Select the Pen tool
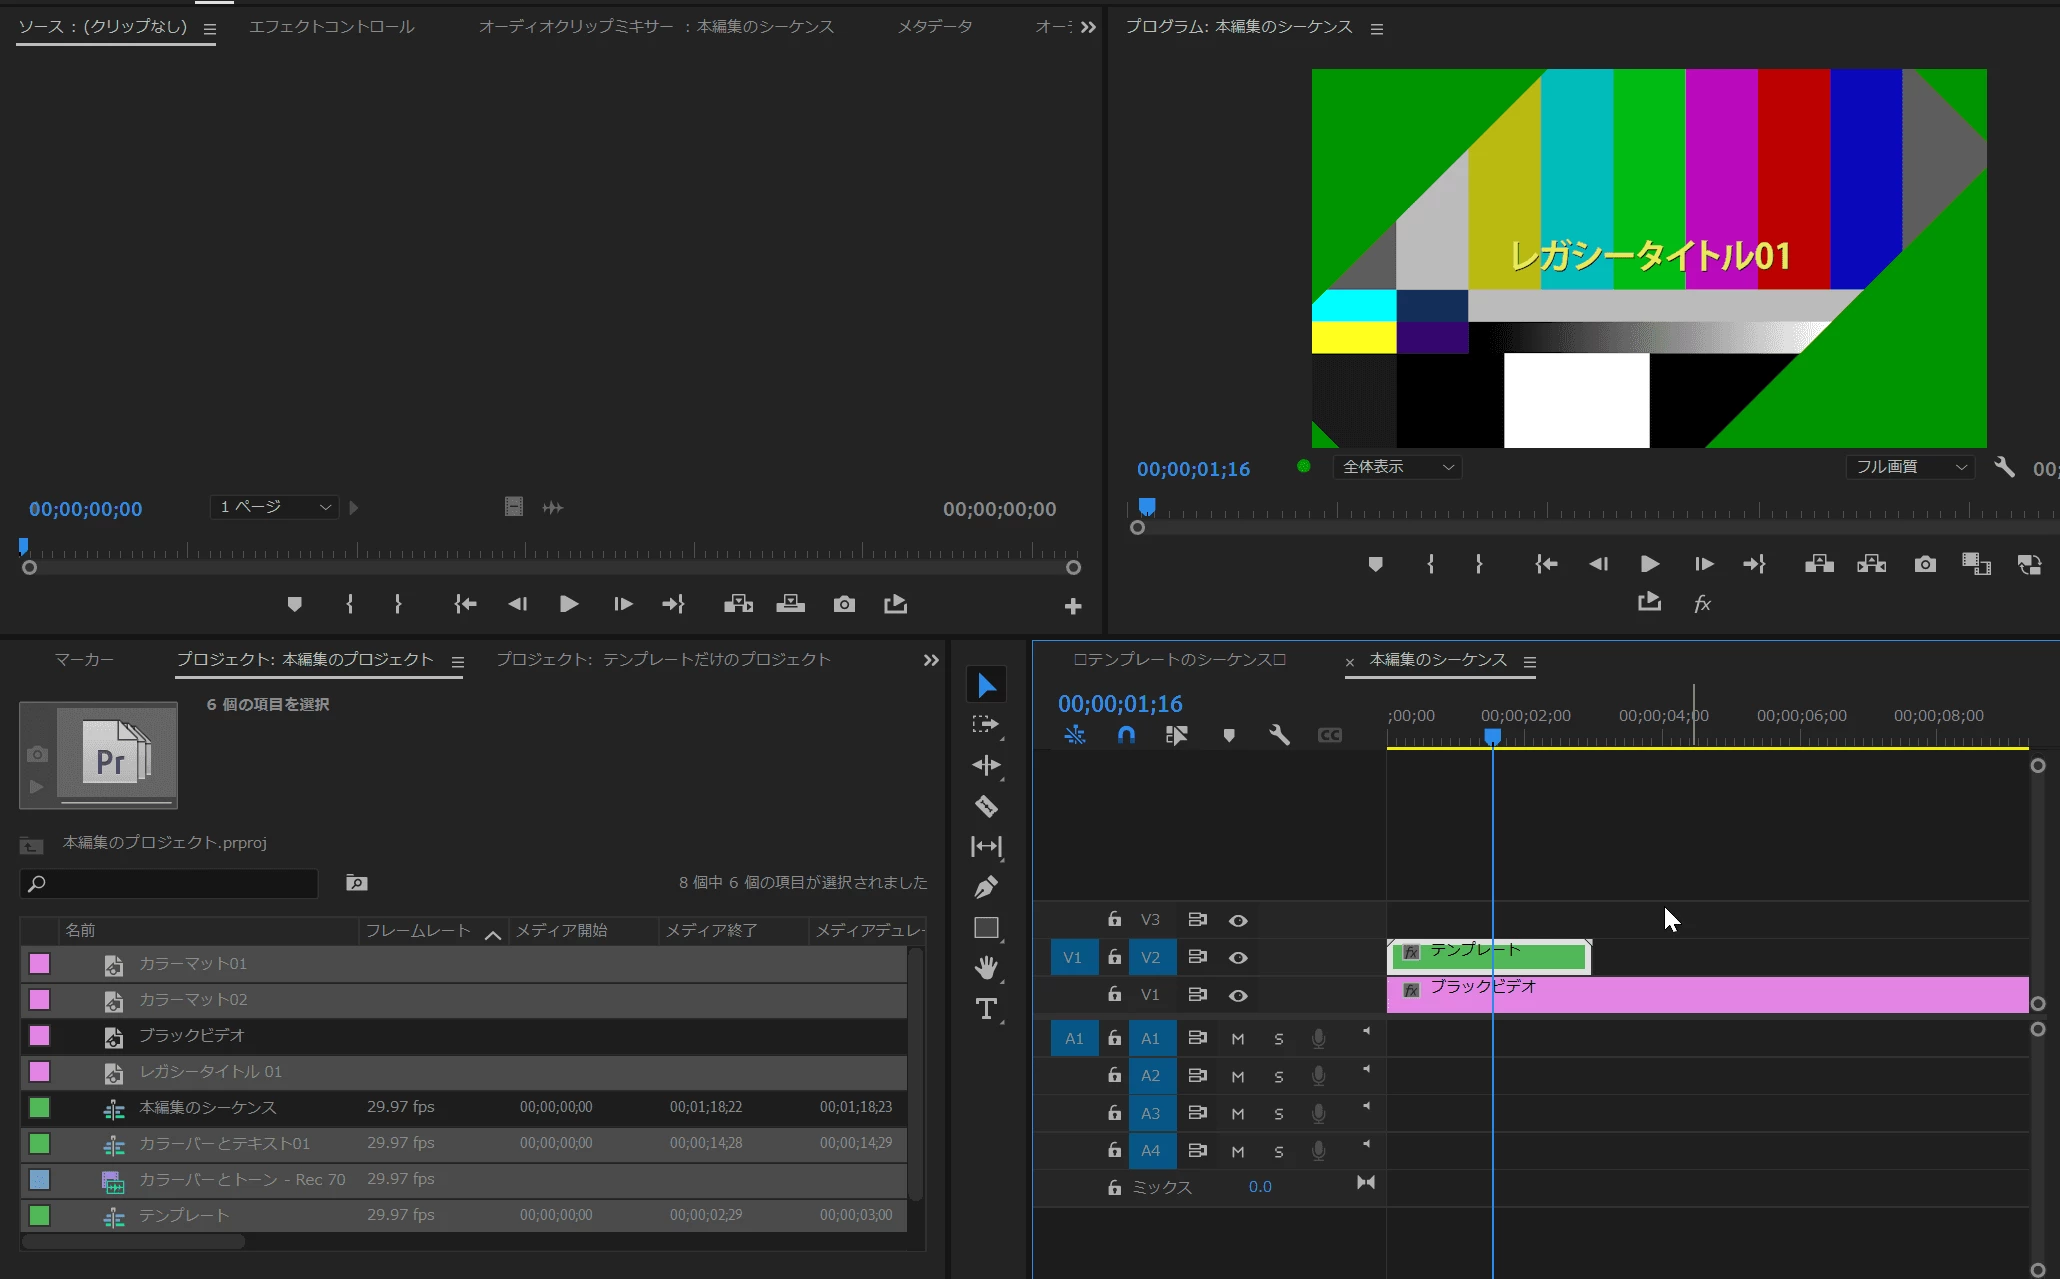Image resolution: width=2060 pixels, height=1279 pixels. (986, 887)
